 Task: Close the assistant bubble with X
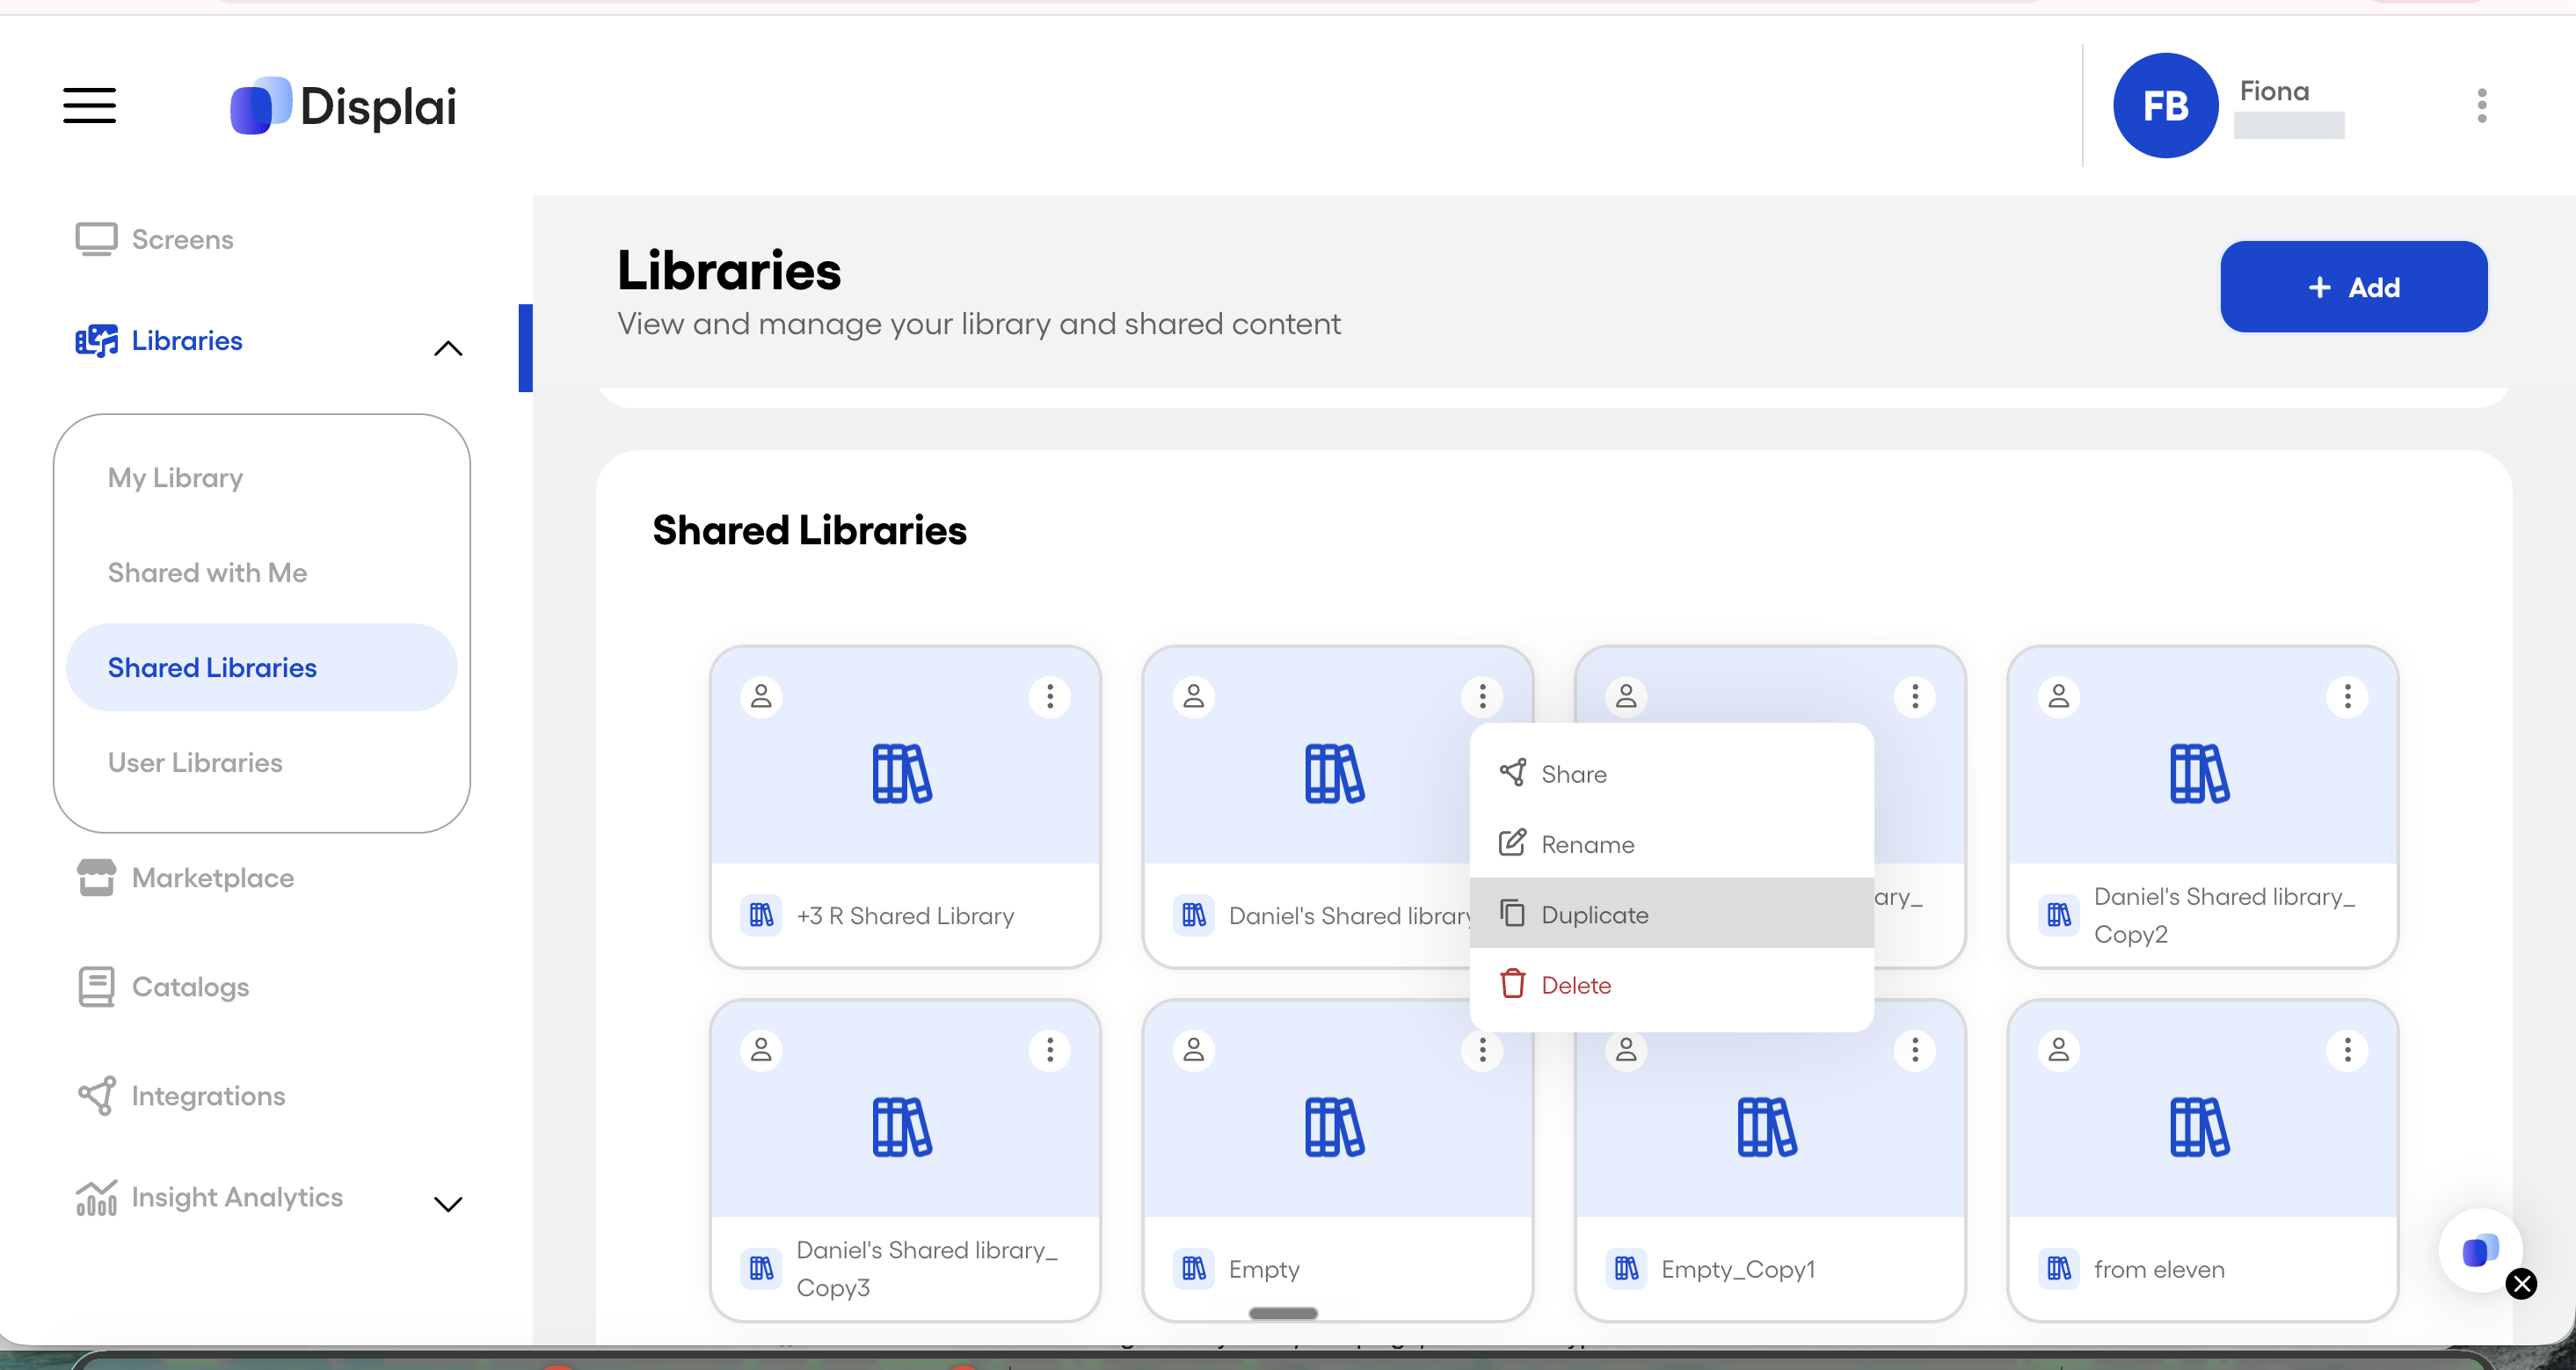(x=2521, y=1284)
